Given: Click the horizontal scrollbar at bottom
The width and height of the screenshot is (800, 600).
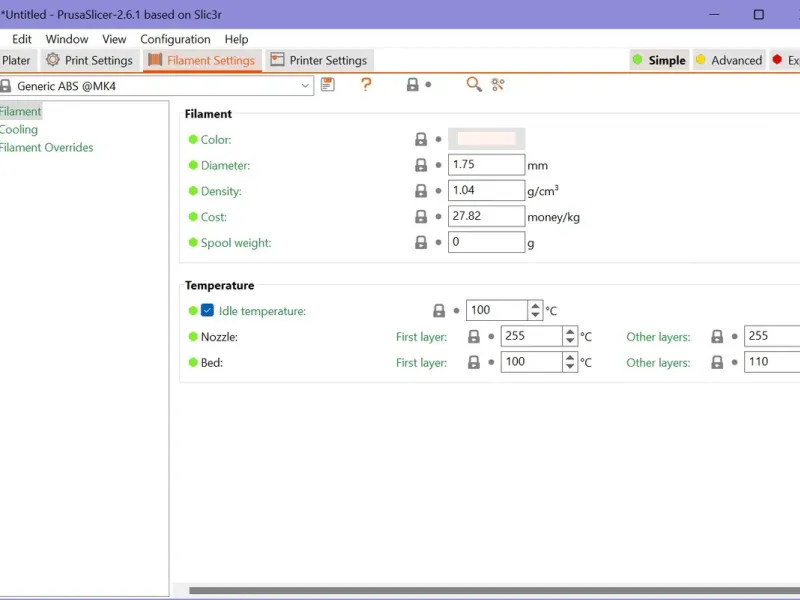Looking at the screenshot, I should pyautogui.click(x=494, y=590).
